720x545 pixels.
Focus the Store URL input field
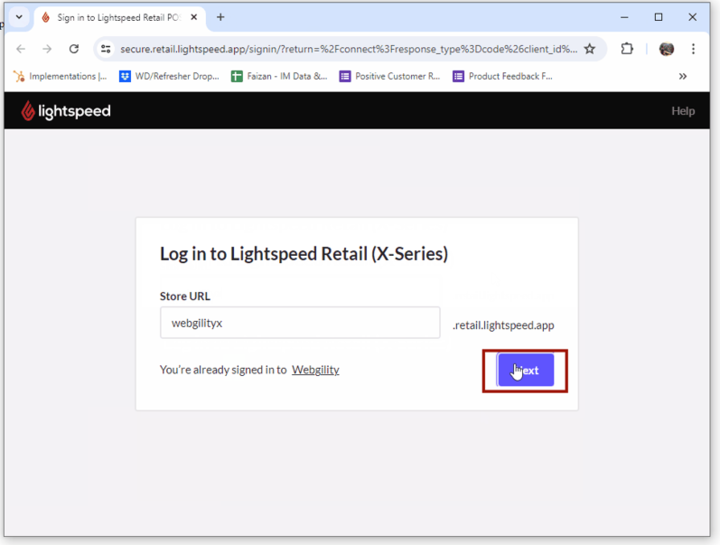point(300,323)
